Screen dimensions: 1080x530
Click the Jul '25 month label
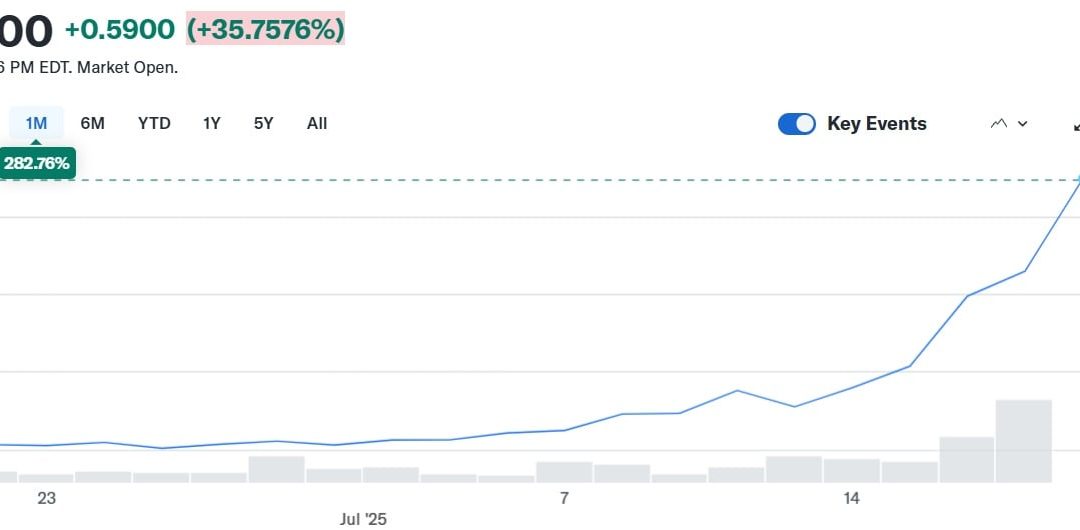click(363, 519)
